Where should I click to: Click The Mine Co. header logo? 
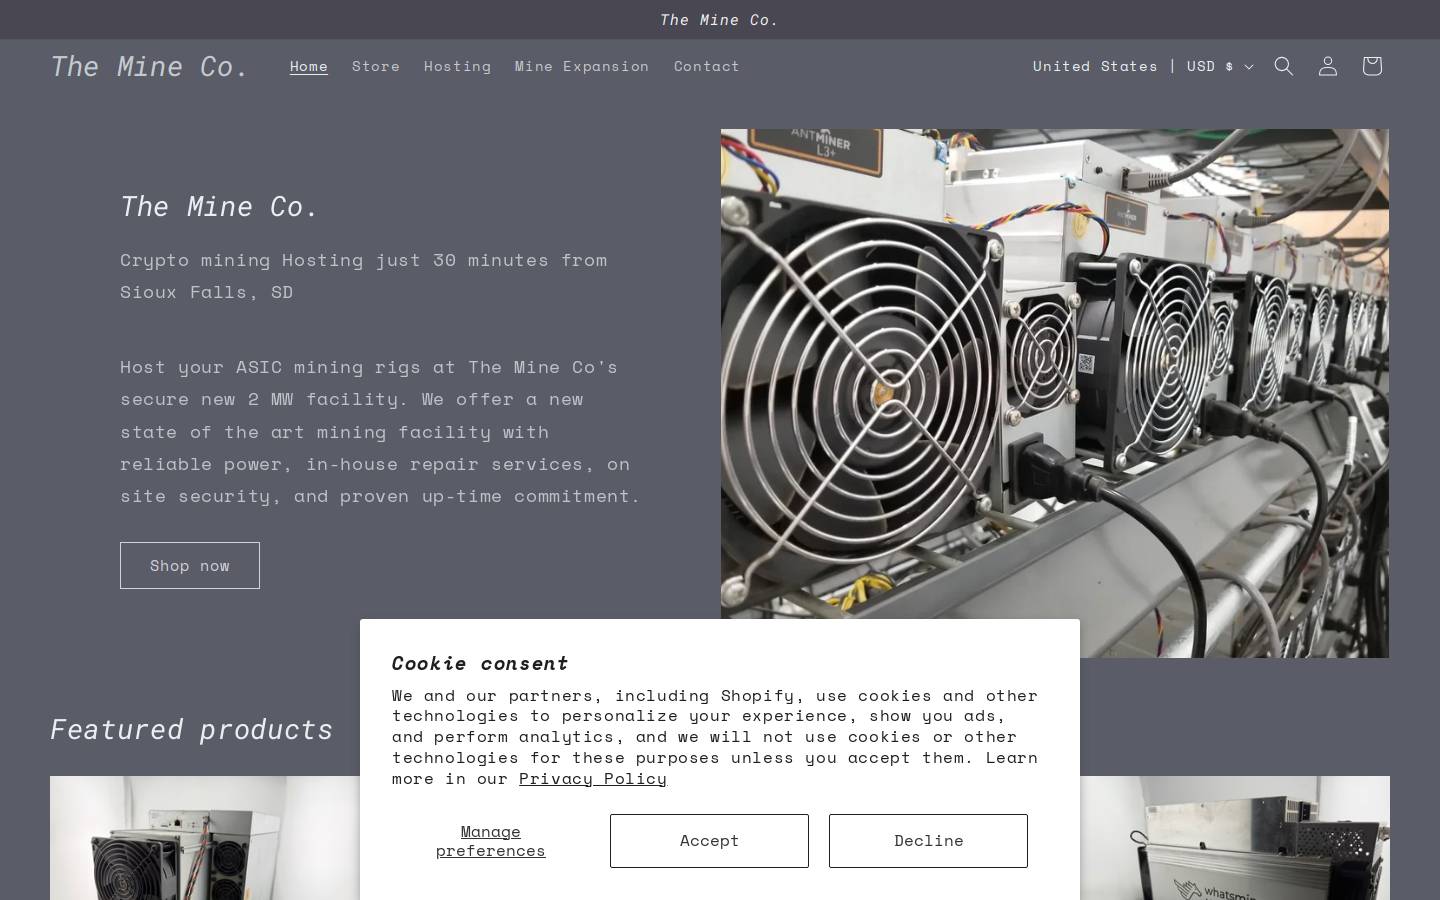(150, 66)
